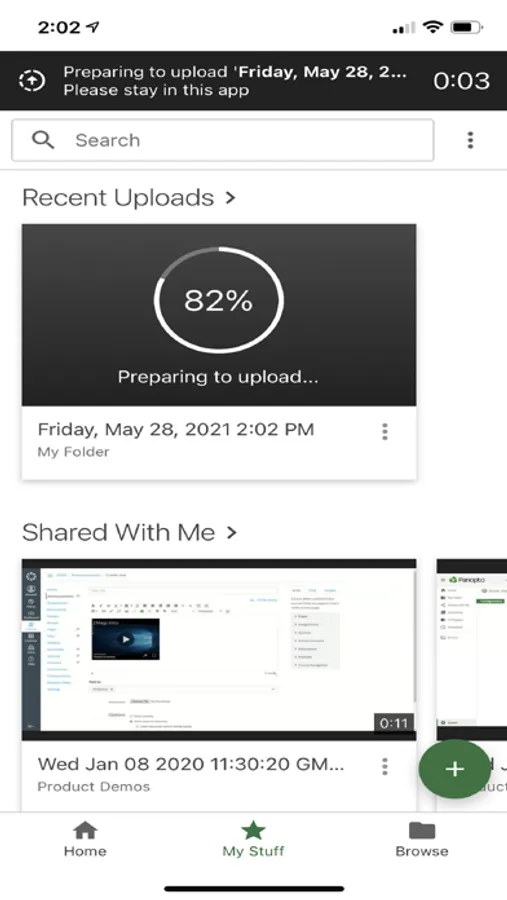Open options for Wed Jan 08 video
Screen dimensions: 507x900
click(x=385, y=766)
